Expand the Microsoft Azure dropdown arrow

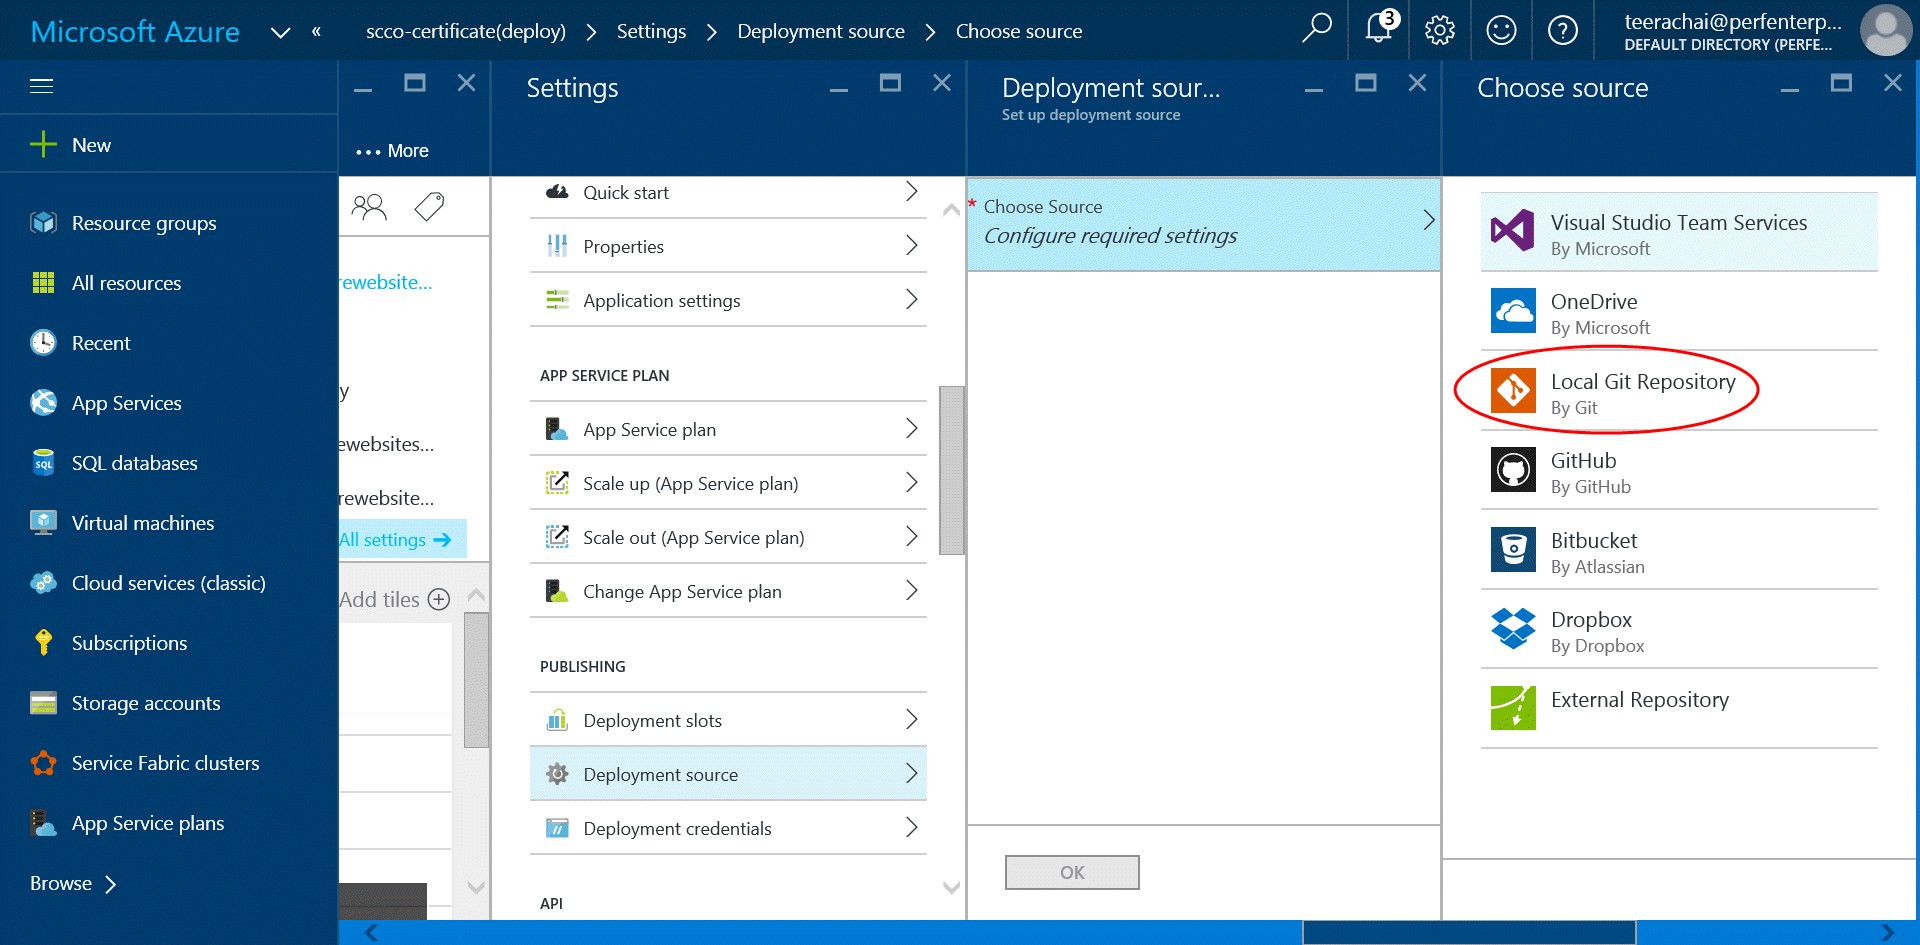(281, 32)
